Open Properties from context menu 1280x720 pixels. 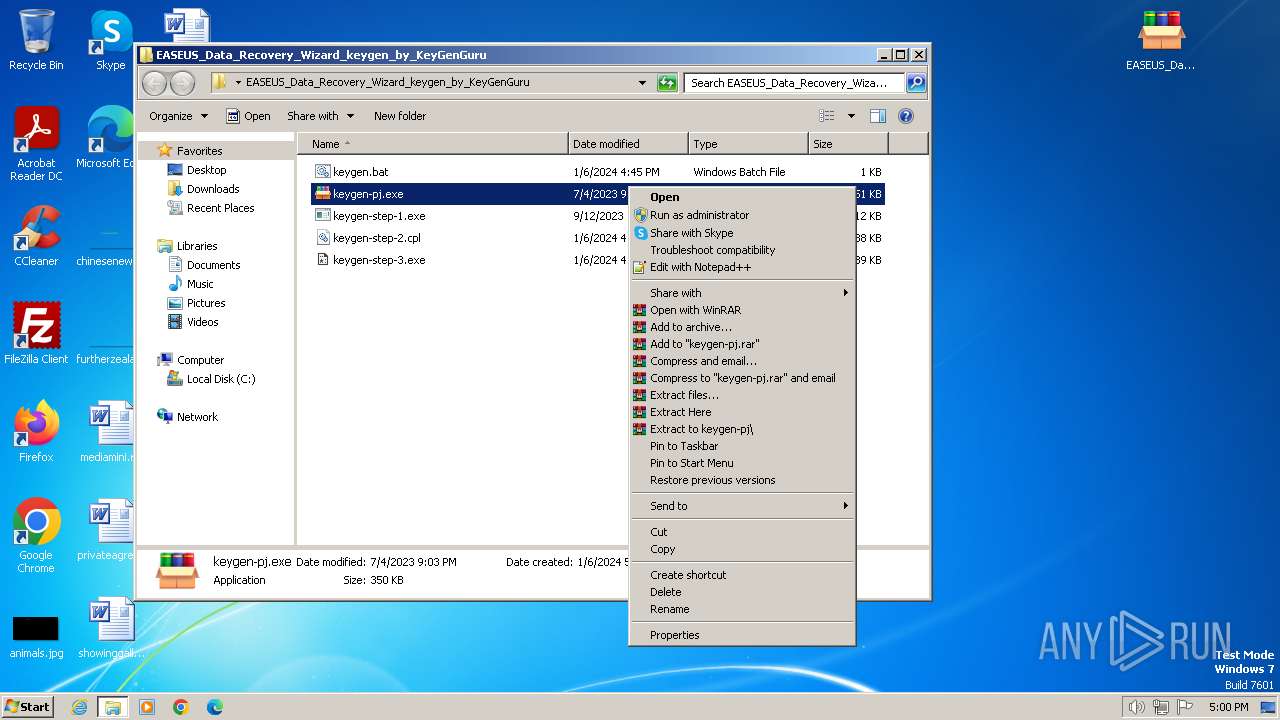click(x=742, y=635)
